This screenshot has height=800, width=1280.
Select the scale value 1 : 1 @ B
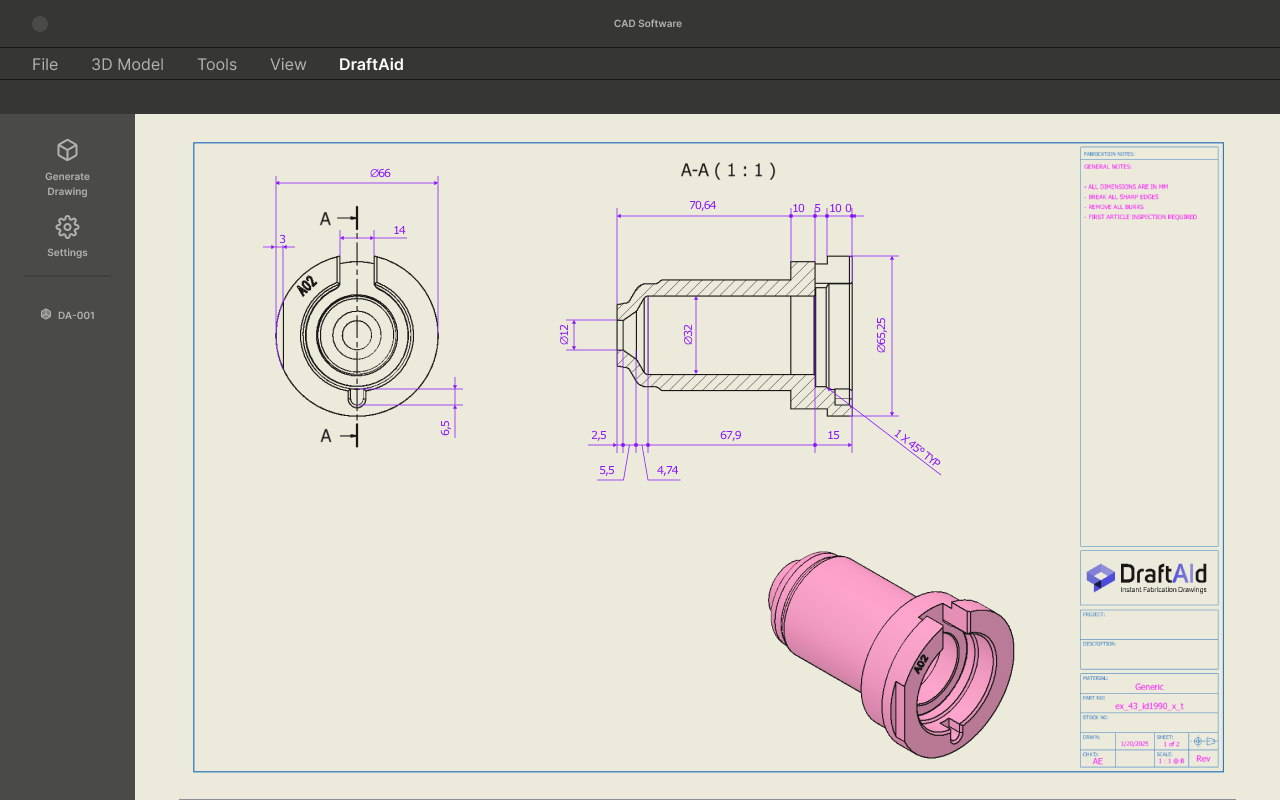click(x=1171, y=761)
